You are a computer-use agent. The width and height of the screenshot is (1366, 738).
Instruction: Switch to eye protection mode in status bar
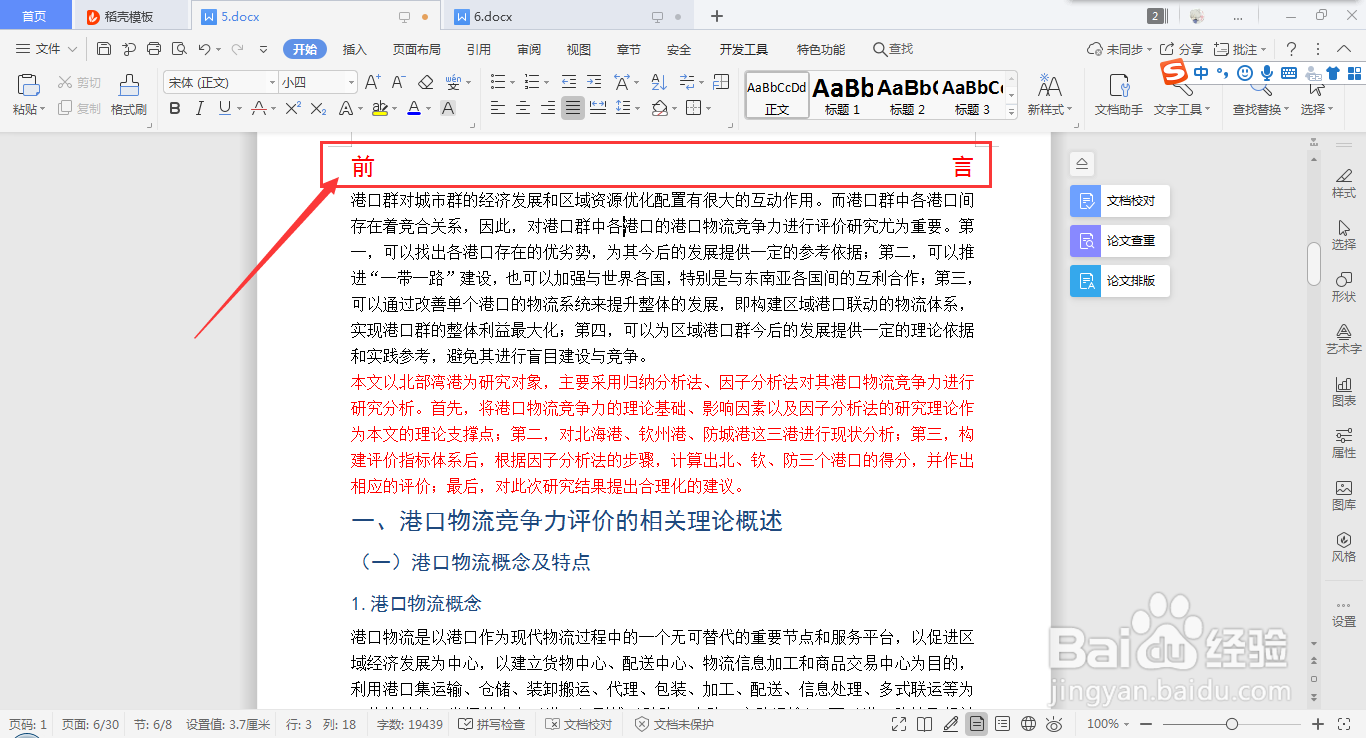(x=1053, y=724)
